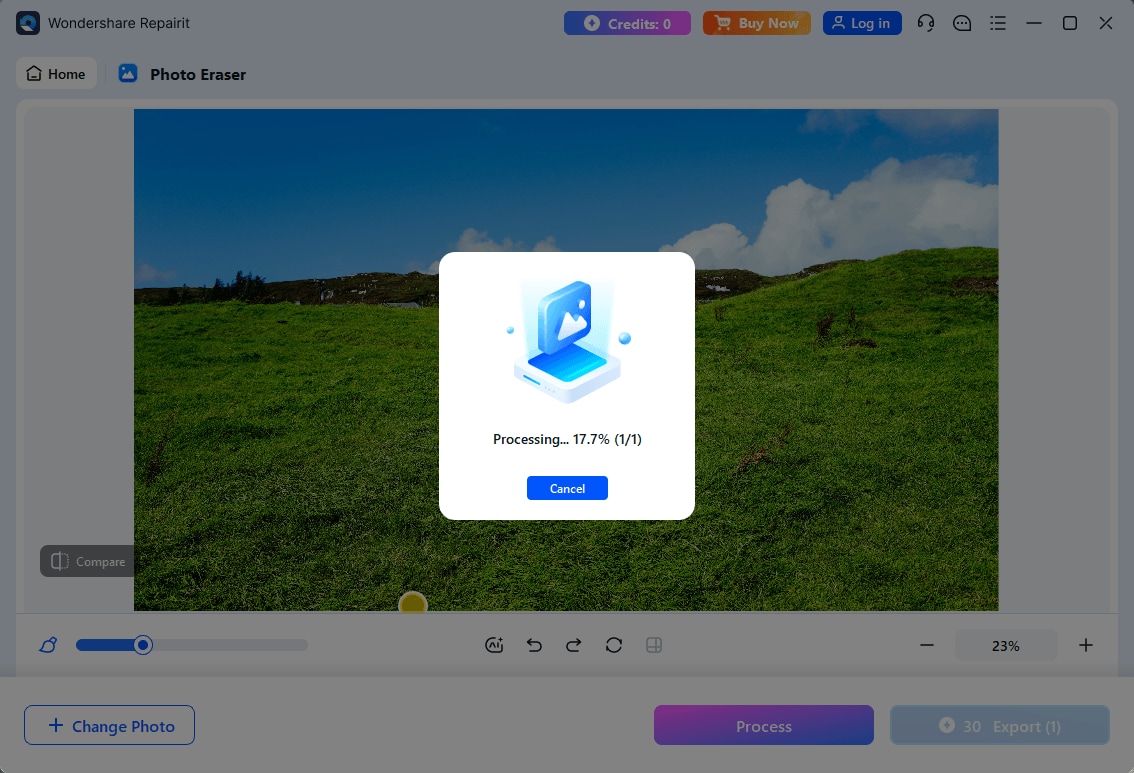Image resolution: width=1134 pixels, height=773 pixels.
Task: Click Buy Now in the title bar
Action: tap(757, 22)
